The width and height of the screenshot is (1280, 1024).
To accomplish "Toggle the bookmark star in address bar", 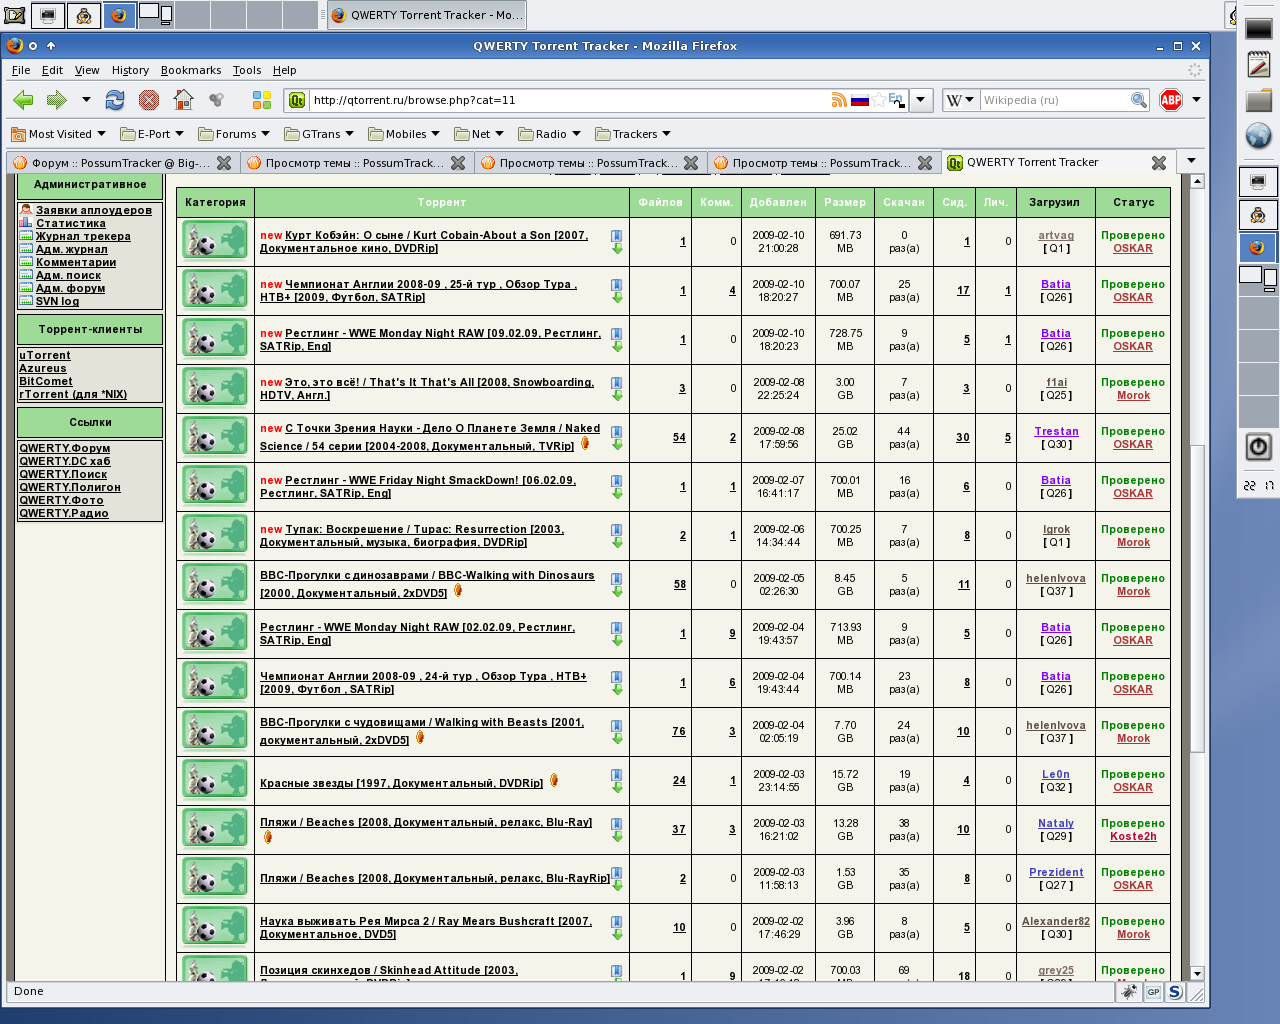I will [x=878, y=100].
